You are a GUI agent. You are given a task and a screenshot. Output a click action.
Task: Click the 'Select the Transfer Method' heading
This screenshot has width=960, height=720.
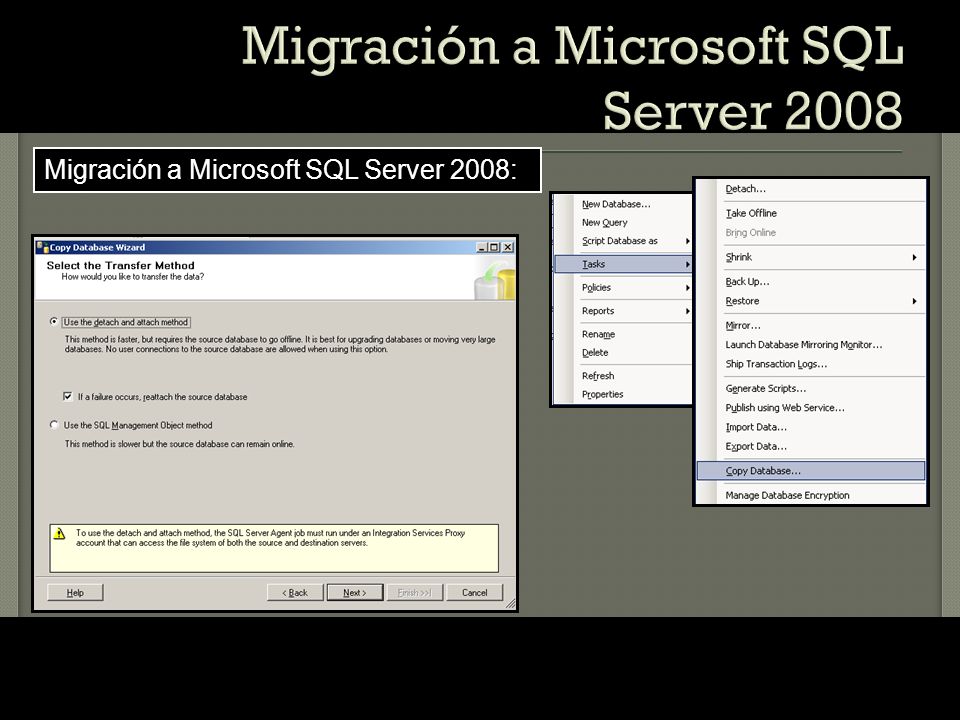click(121, 265)
